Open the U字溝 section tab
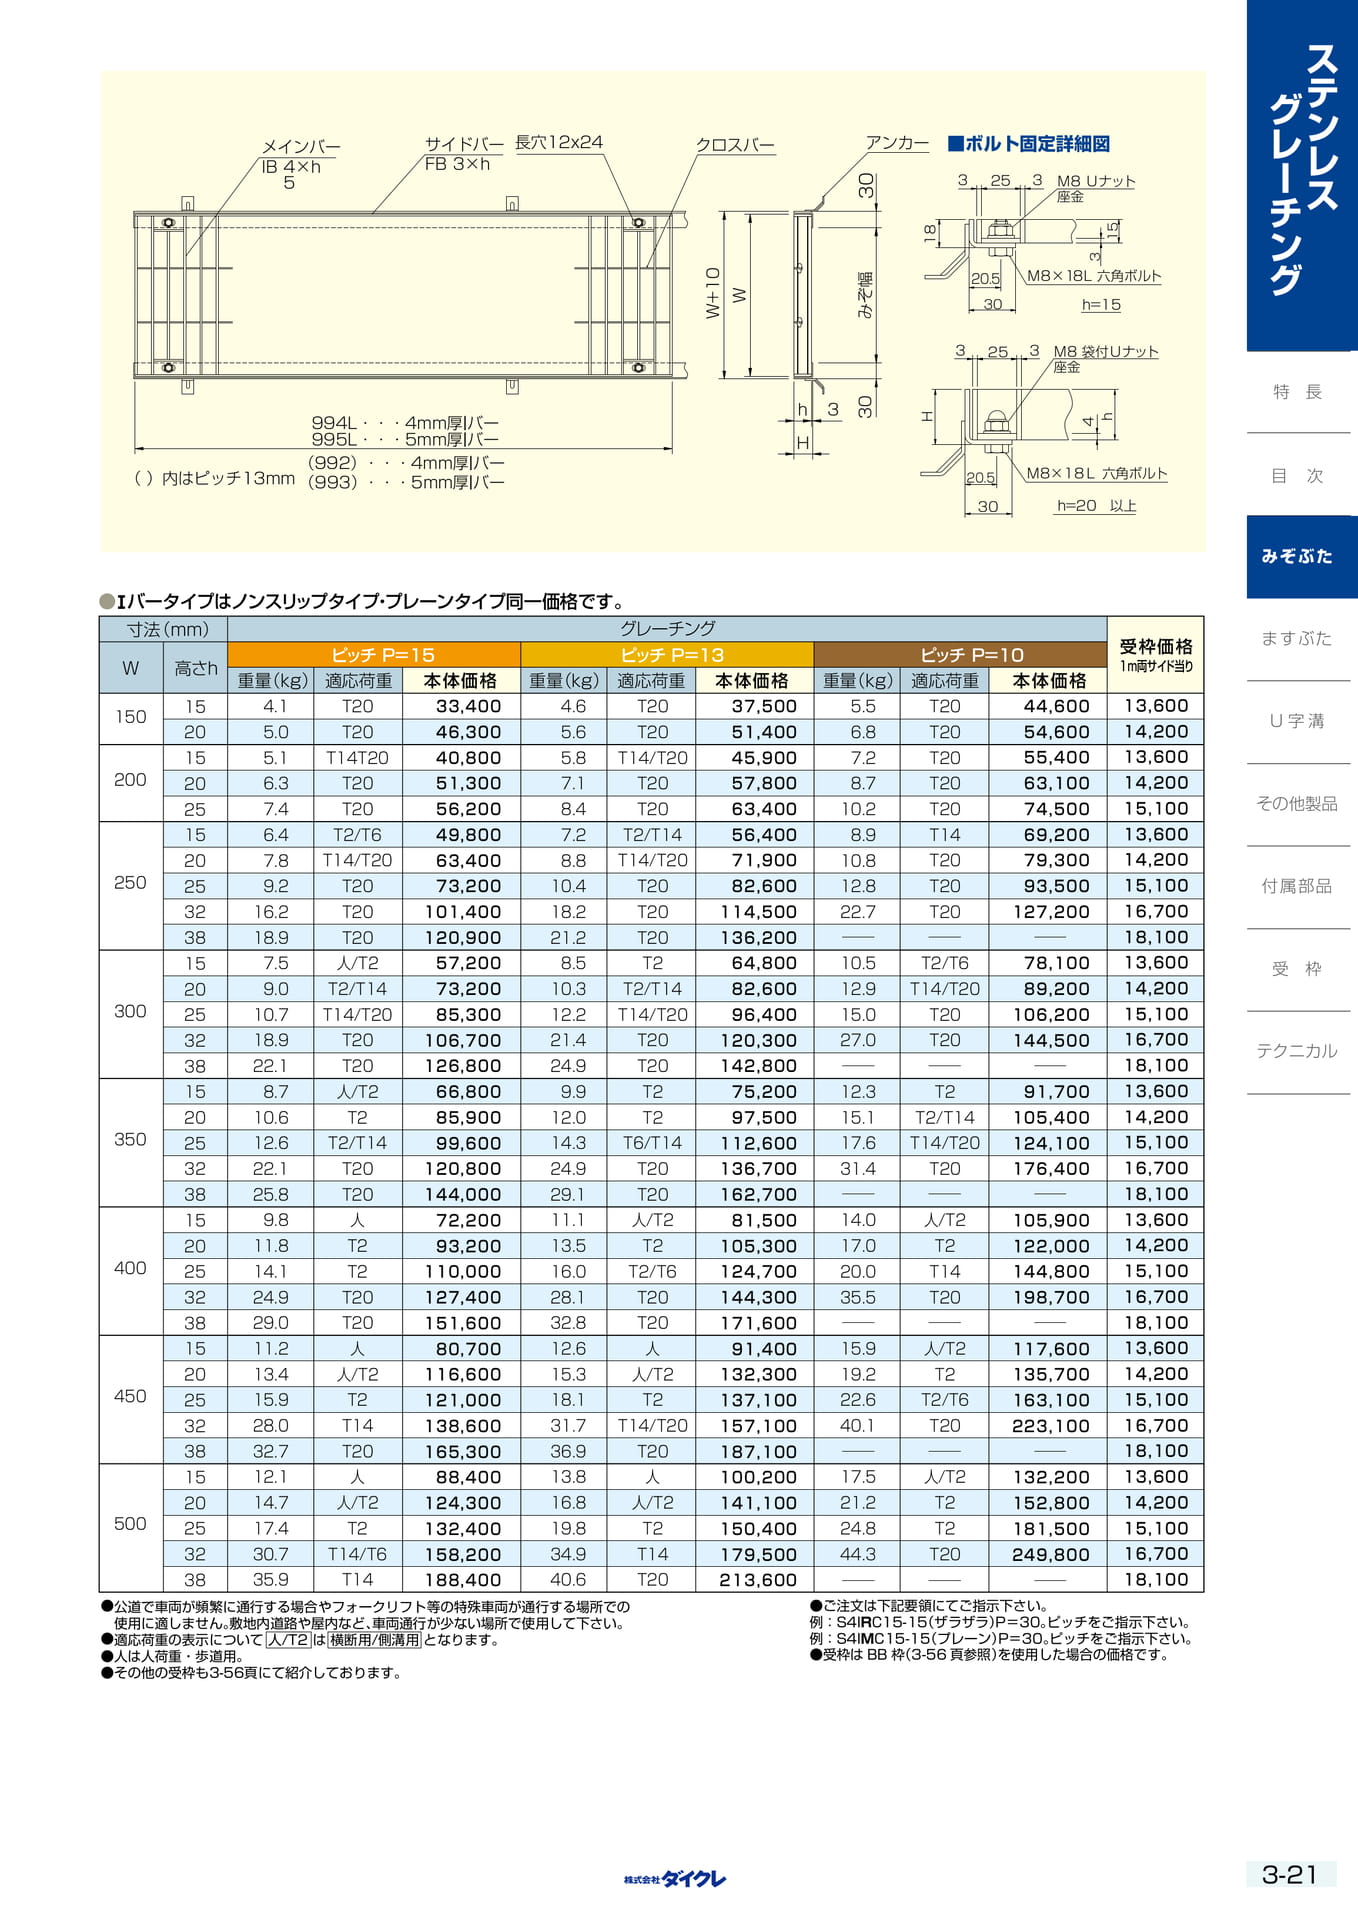 [x=1297, y=721]
